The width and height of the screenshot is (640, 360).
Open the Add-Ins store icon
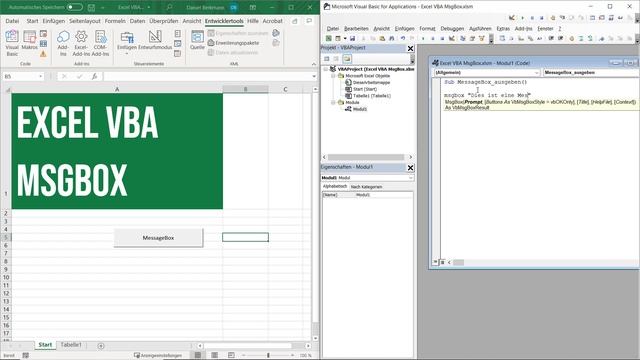pyautogui.click(x=63, y=43)
